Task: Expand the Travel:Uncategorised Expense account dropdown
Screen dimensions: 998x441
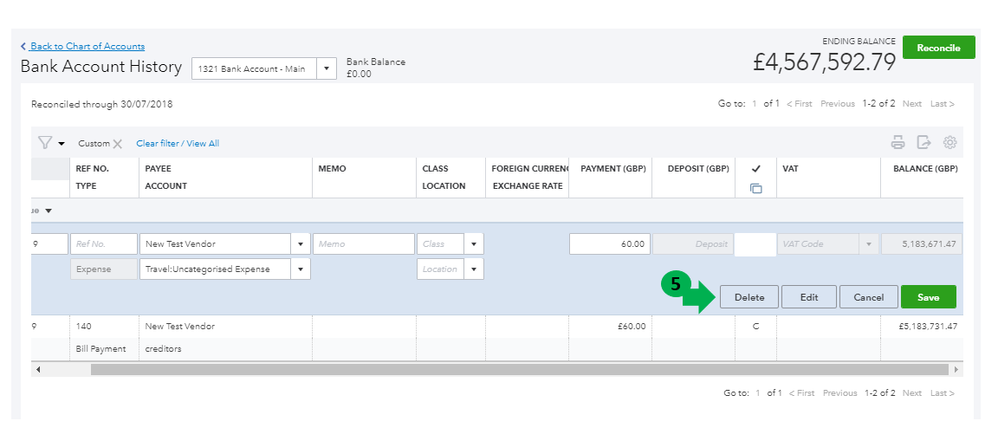Action: [301, 269]
